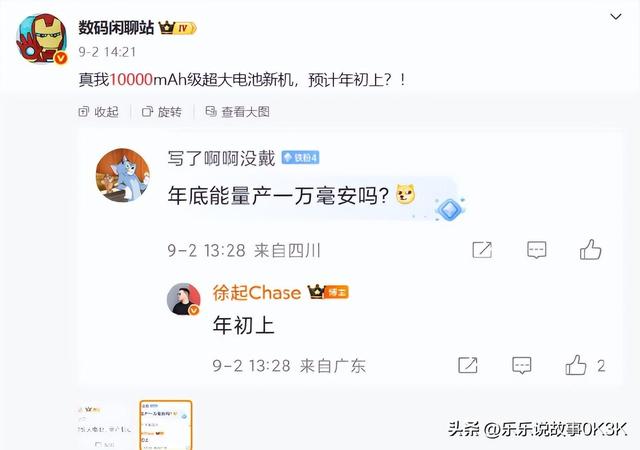Click 数码闲聊站 Iron Man avatar

41,39
